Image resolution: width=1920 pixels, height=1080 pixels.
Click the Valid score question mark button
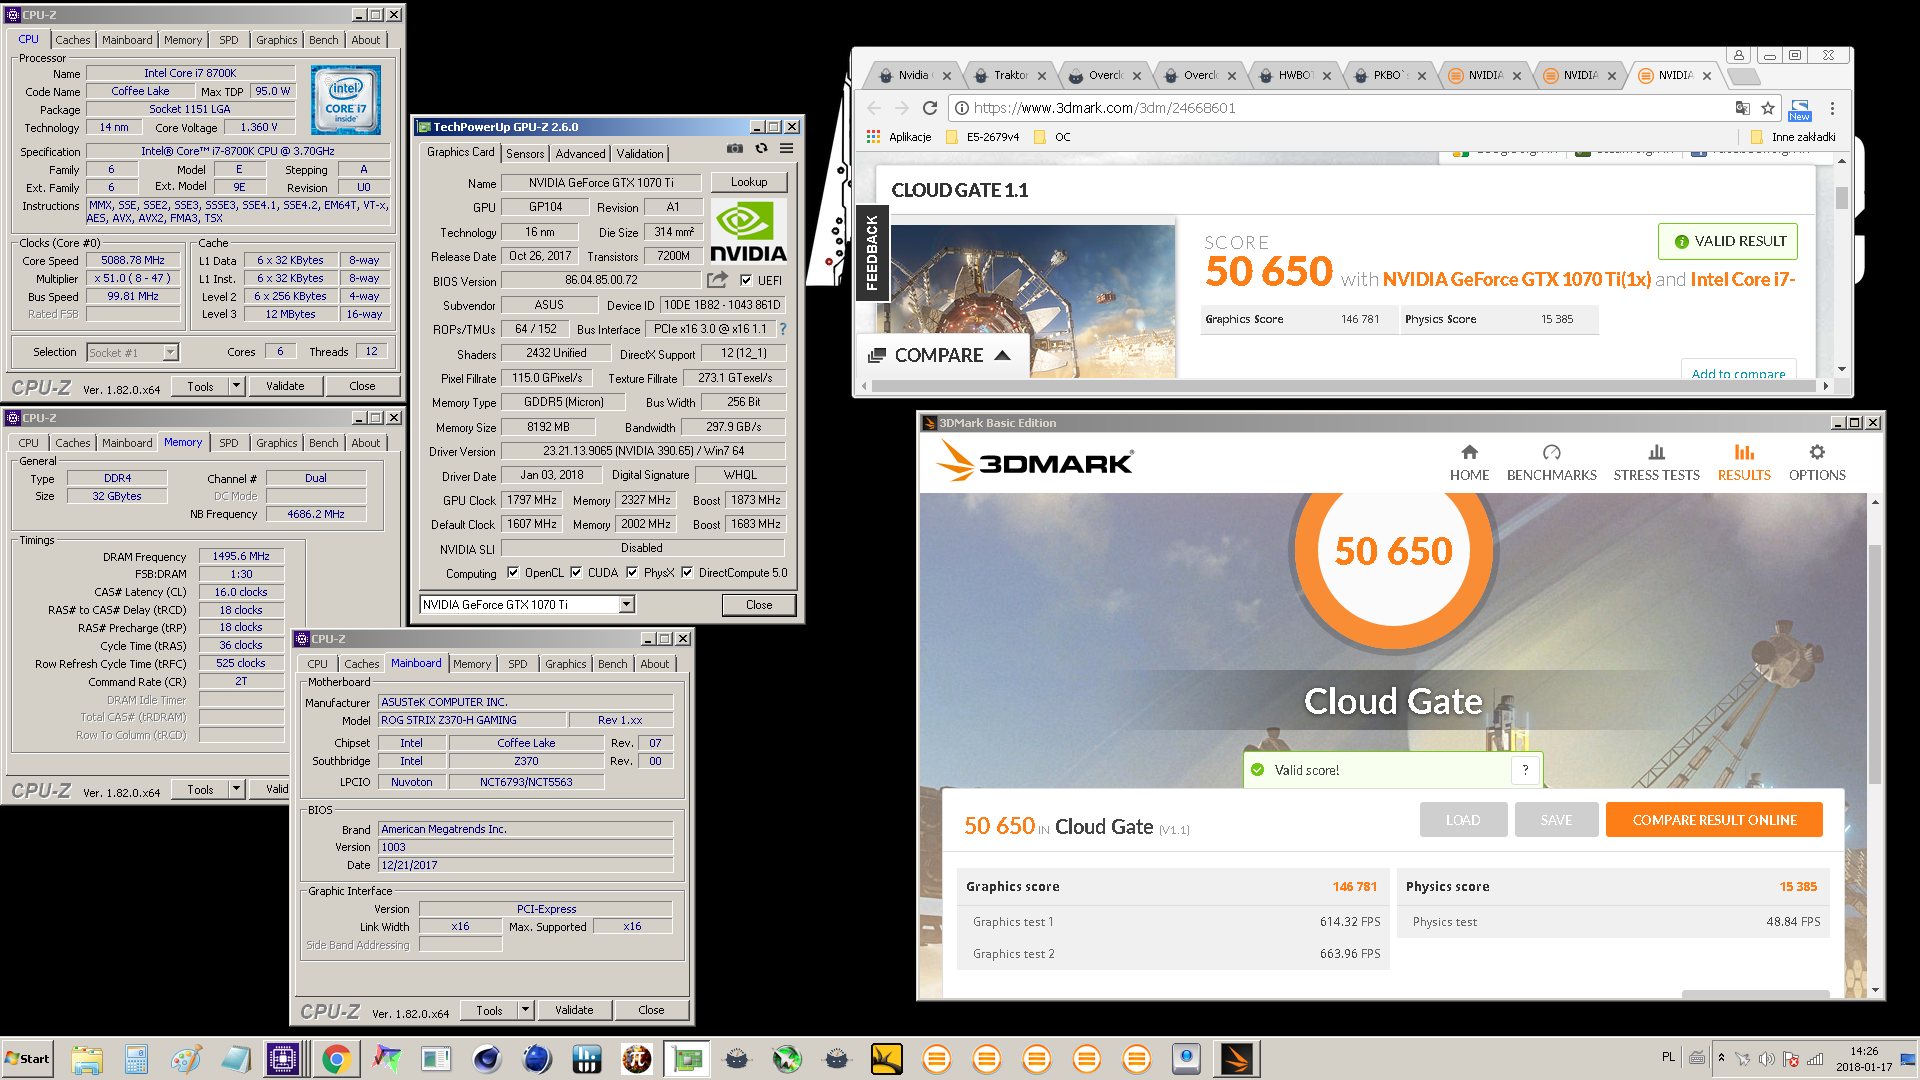click(1525, 769)
